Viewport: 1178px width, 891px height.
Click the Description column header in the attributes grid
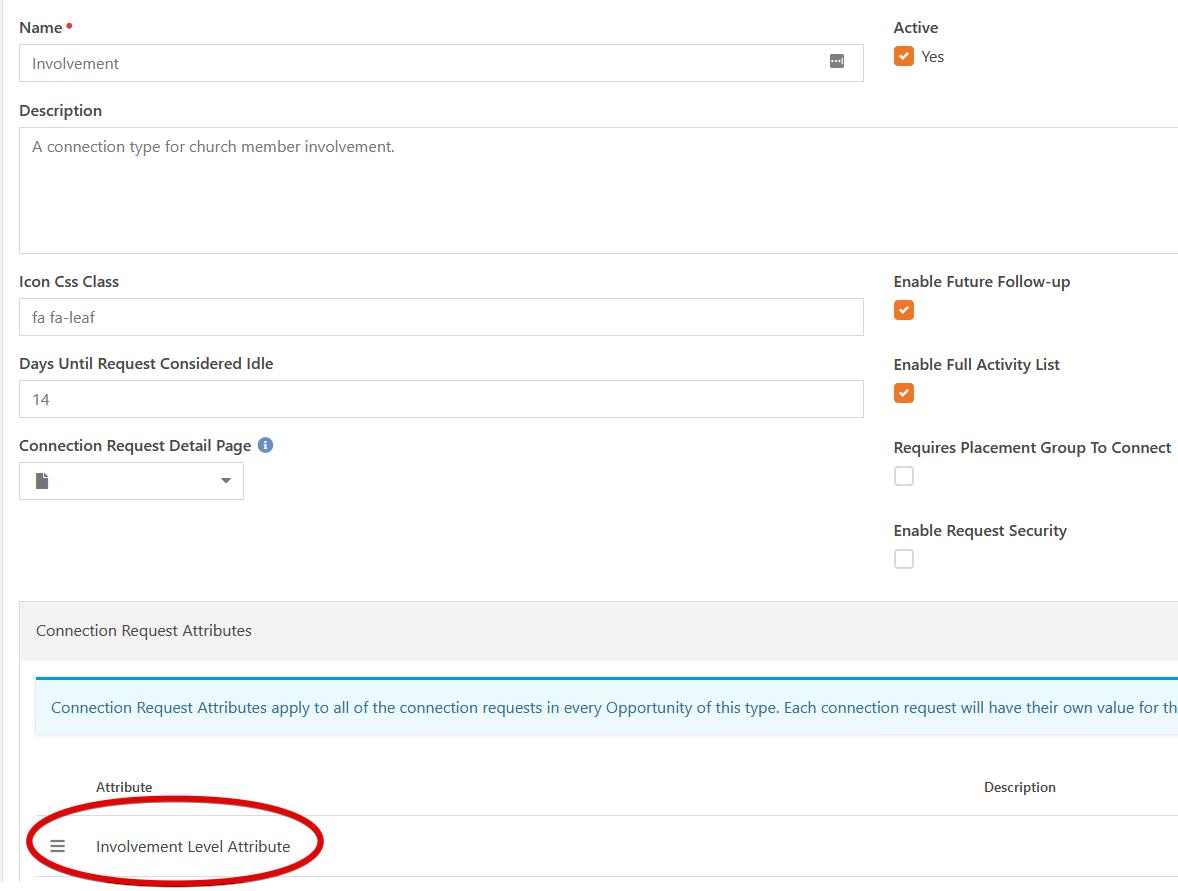(x=1019, y=787)
